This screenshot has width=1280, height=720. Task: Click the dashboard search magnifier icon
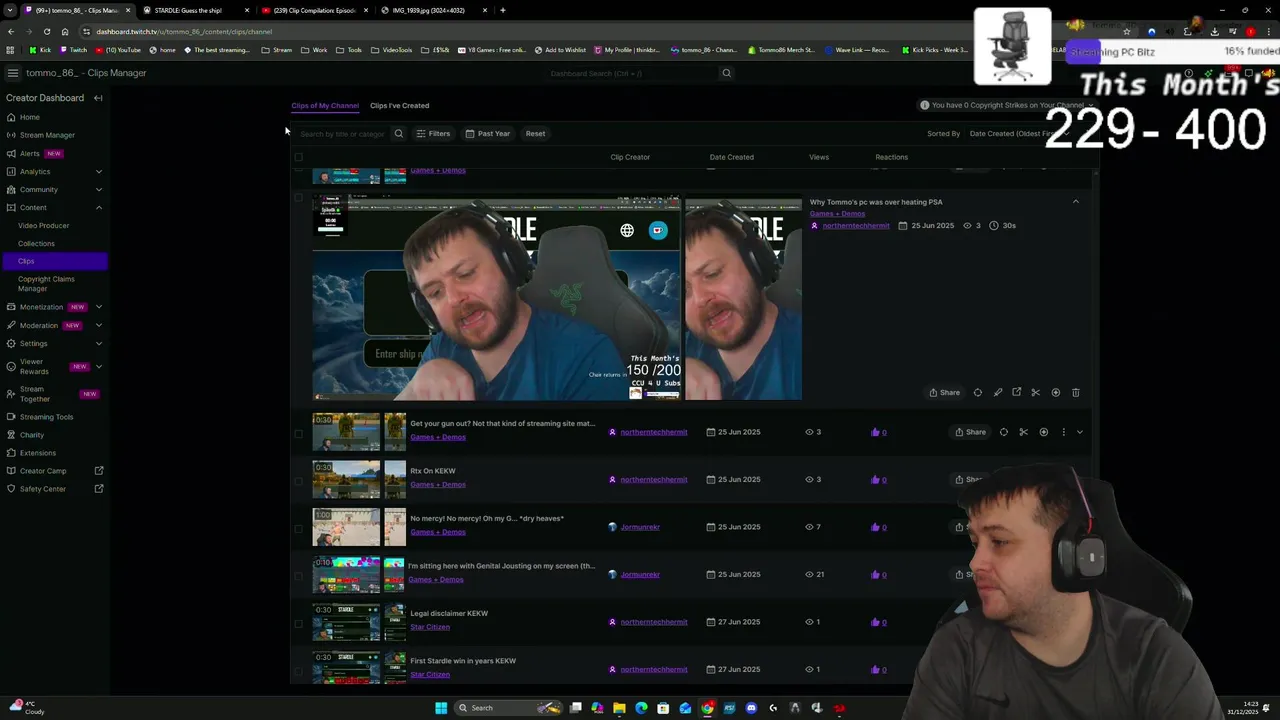(727, 73)
